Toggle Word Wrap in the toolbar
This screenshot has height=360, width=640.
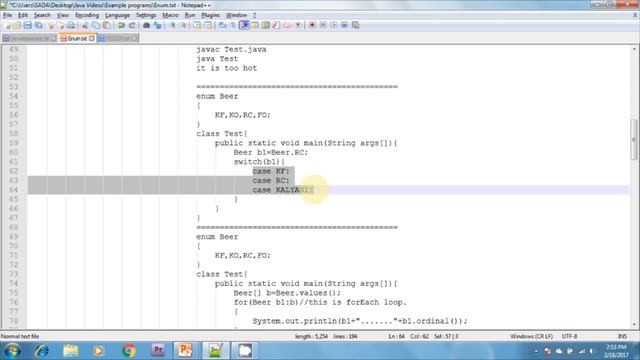pos(222,25)
